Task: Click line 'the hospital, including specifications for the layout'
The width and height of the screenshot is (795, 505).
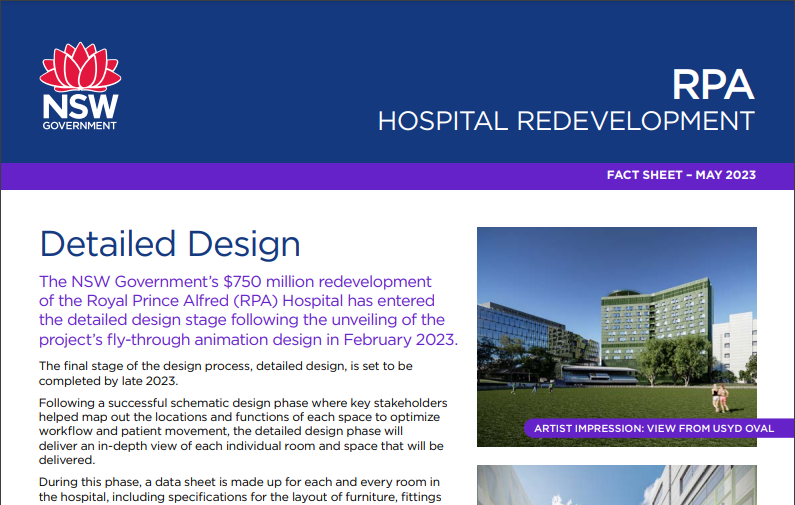Action: point(240,497)
